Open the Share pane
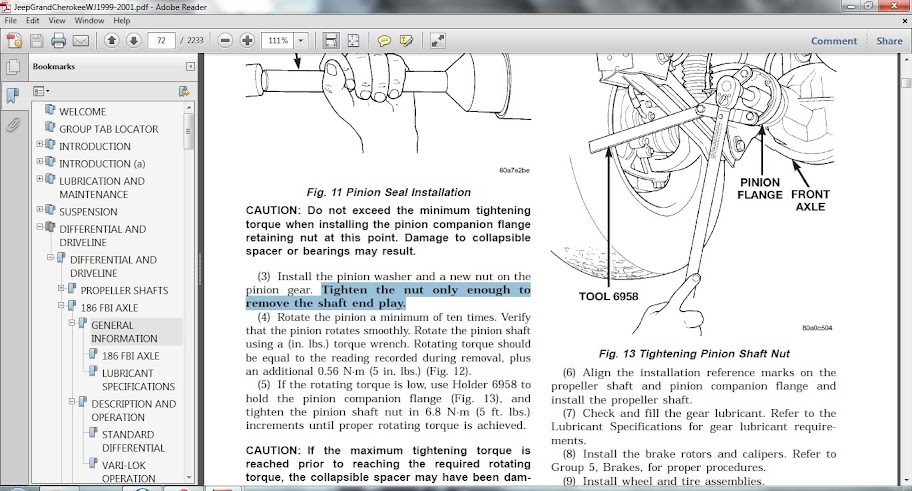The image size is (912, 491). coord(889,41)
